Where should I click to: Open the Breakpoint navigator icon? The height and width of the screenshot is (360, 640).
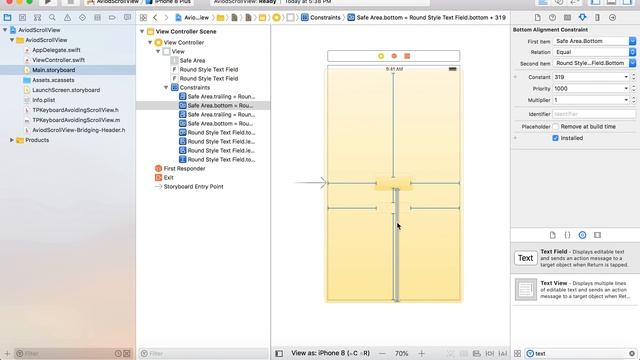coord(112,18)
